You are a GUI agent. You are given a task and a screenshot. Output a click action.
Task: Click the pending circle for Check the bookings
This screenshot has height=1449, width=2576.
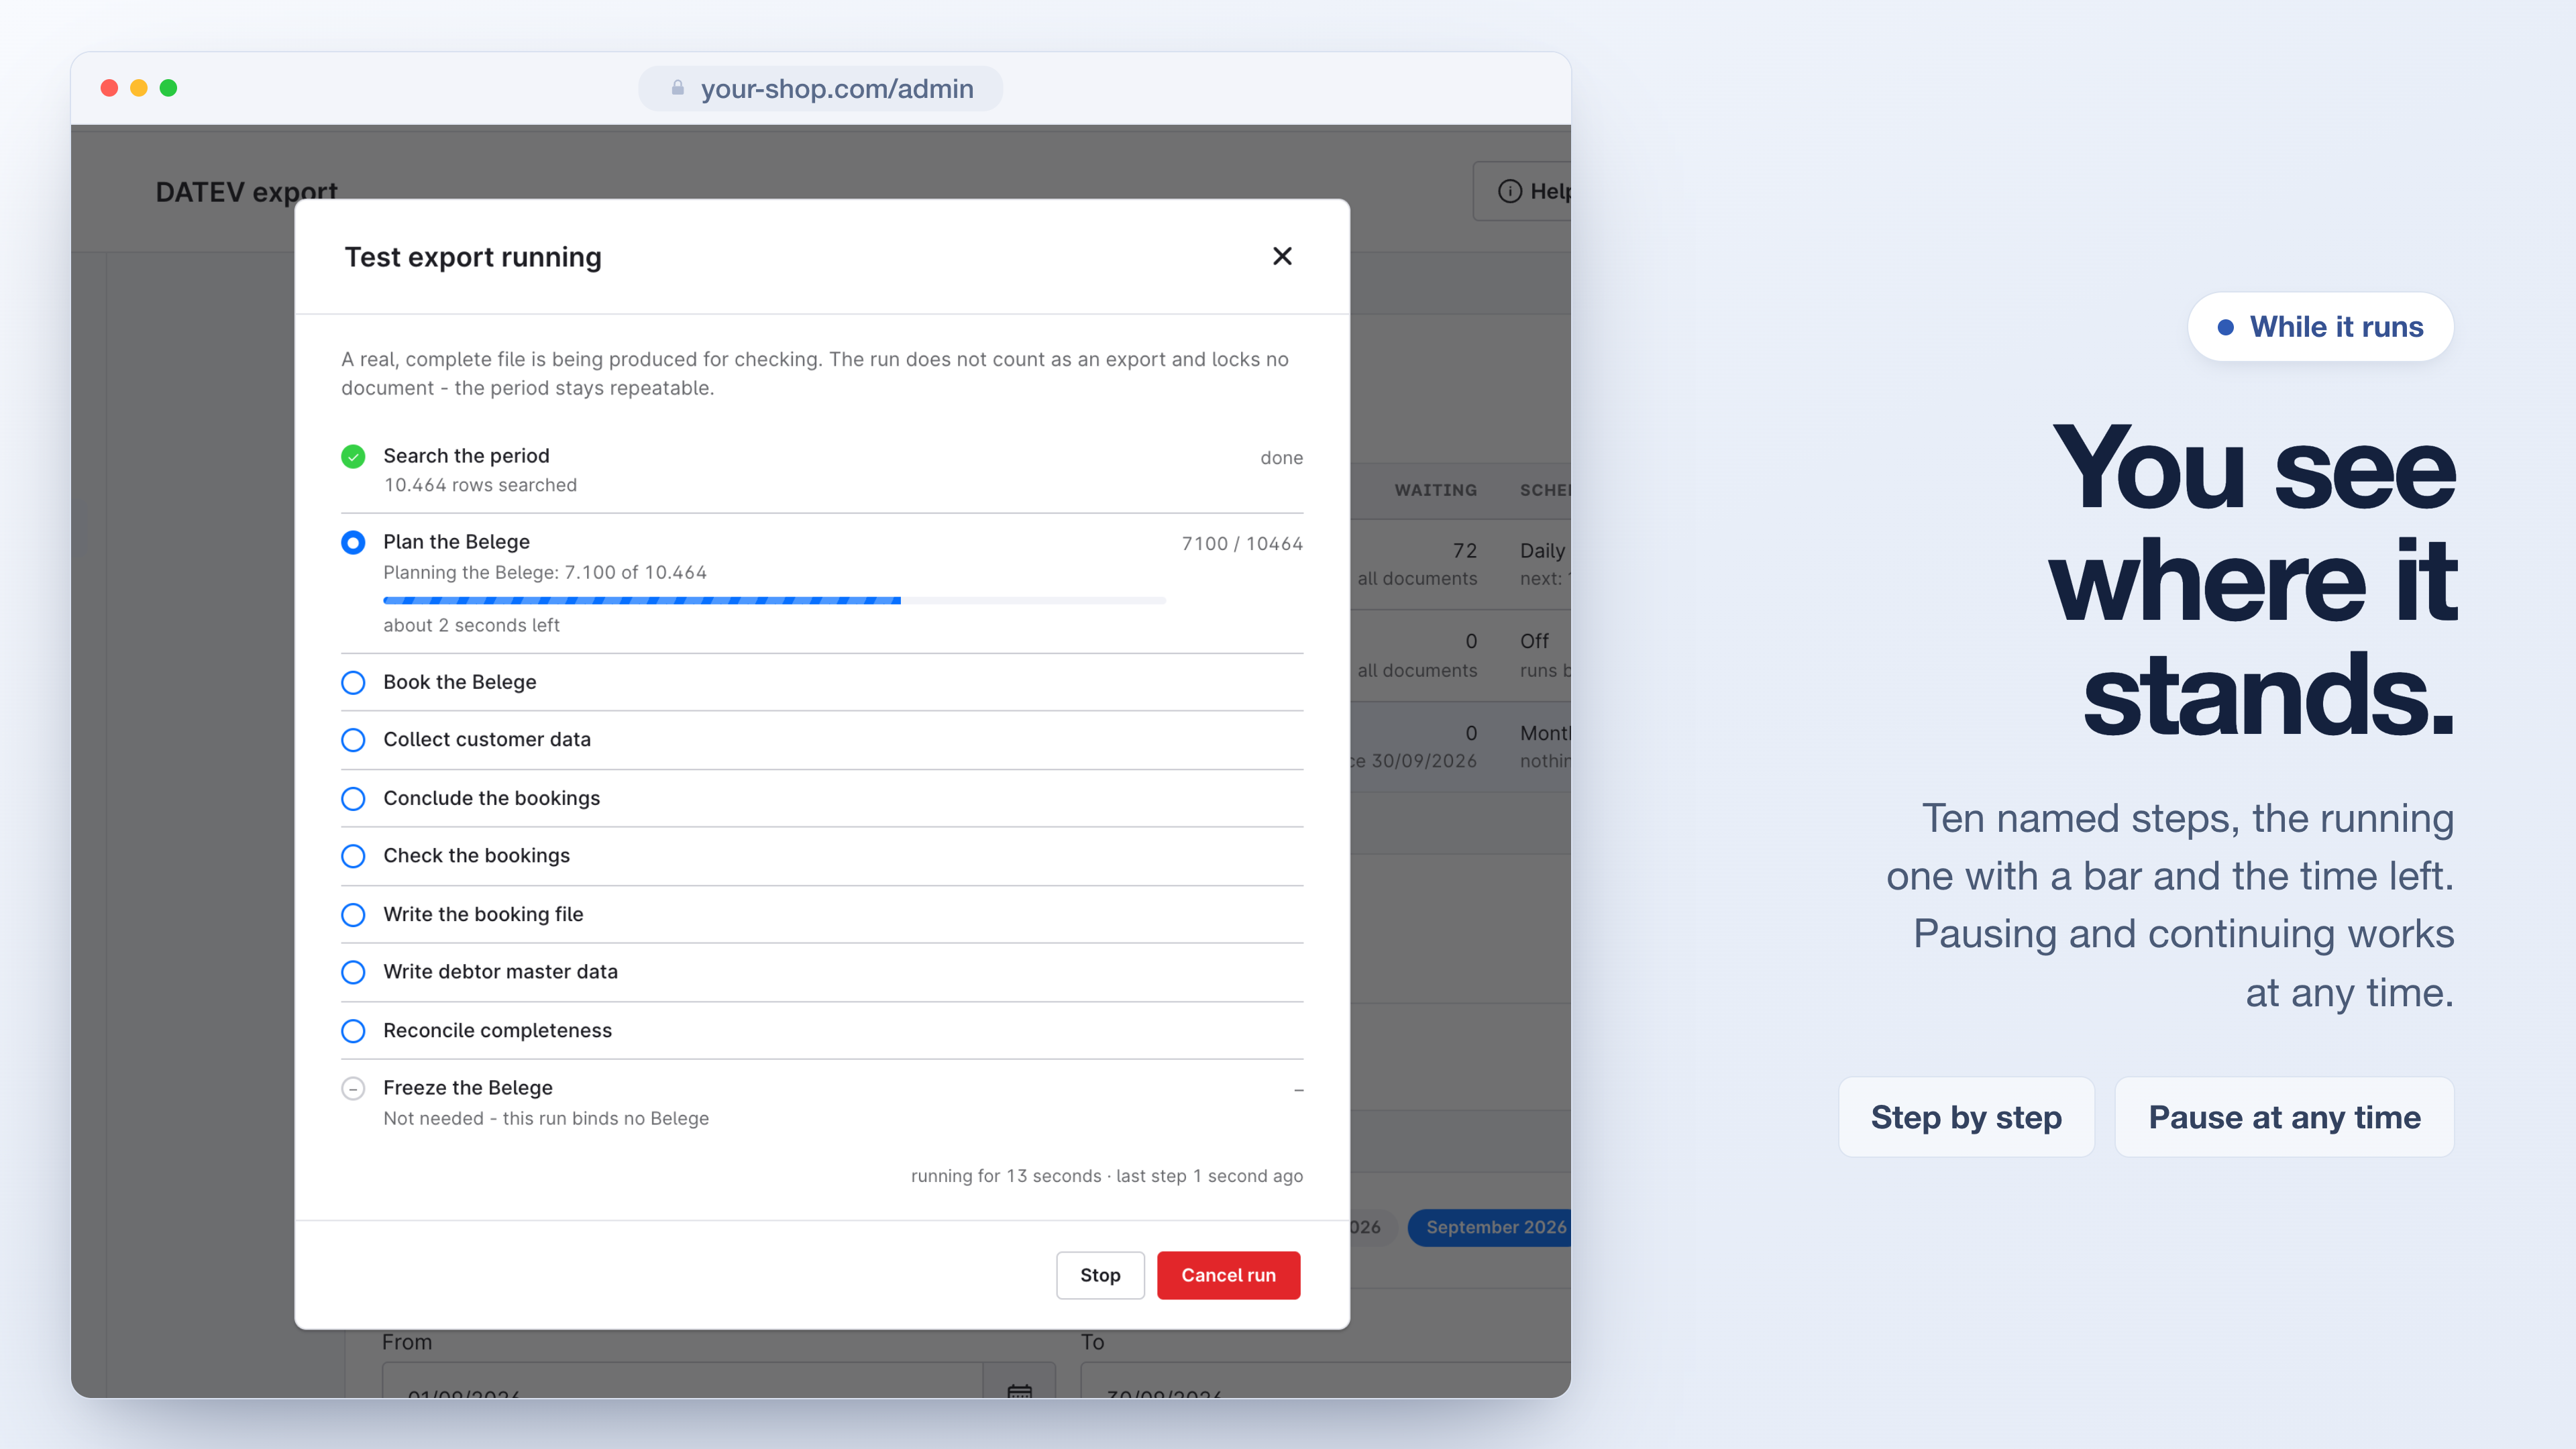click(353, 856)
